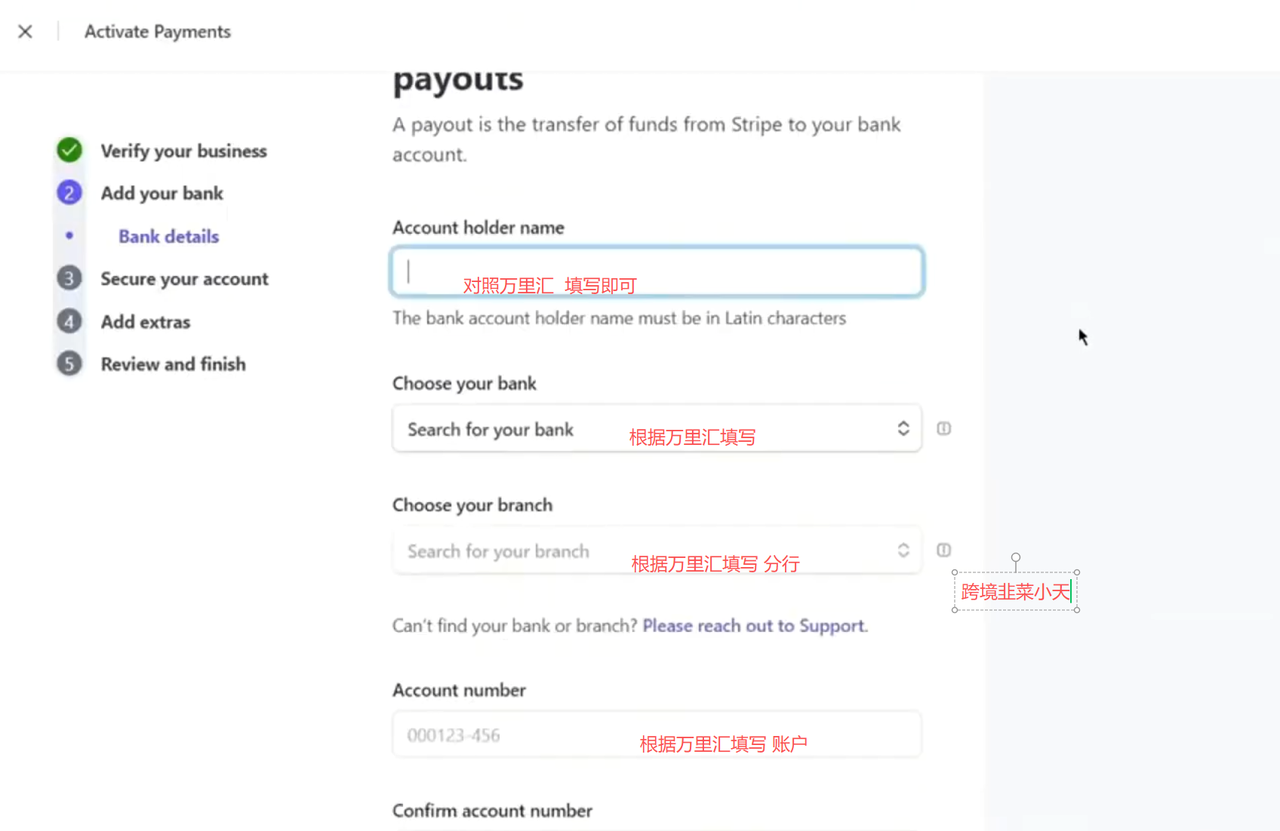The width and height of the screenshot is (1280, 831).
Task: Open the Bank details sub-step
Action: pyautogui.click(x=168, y=236)
